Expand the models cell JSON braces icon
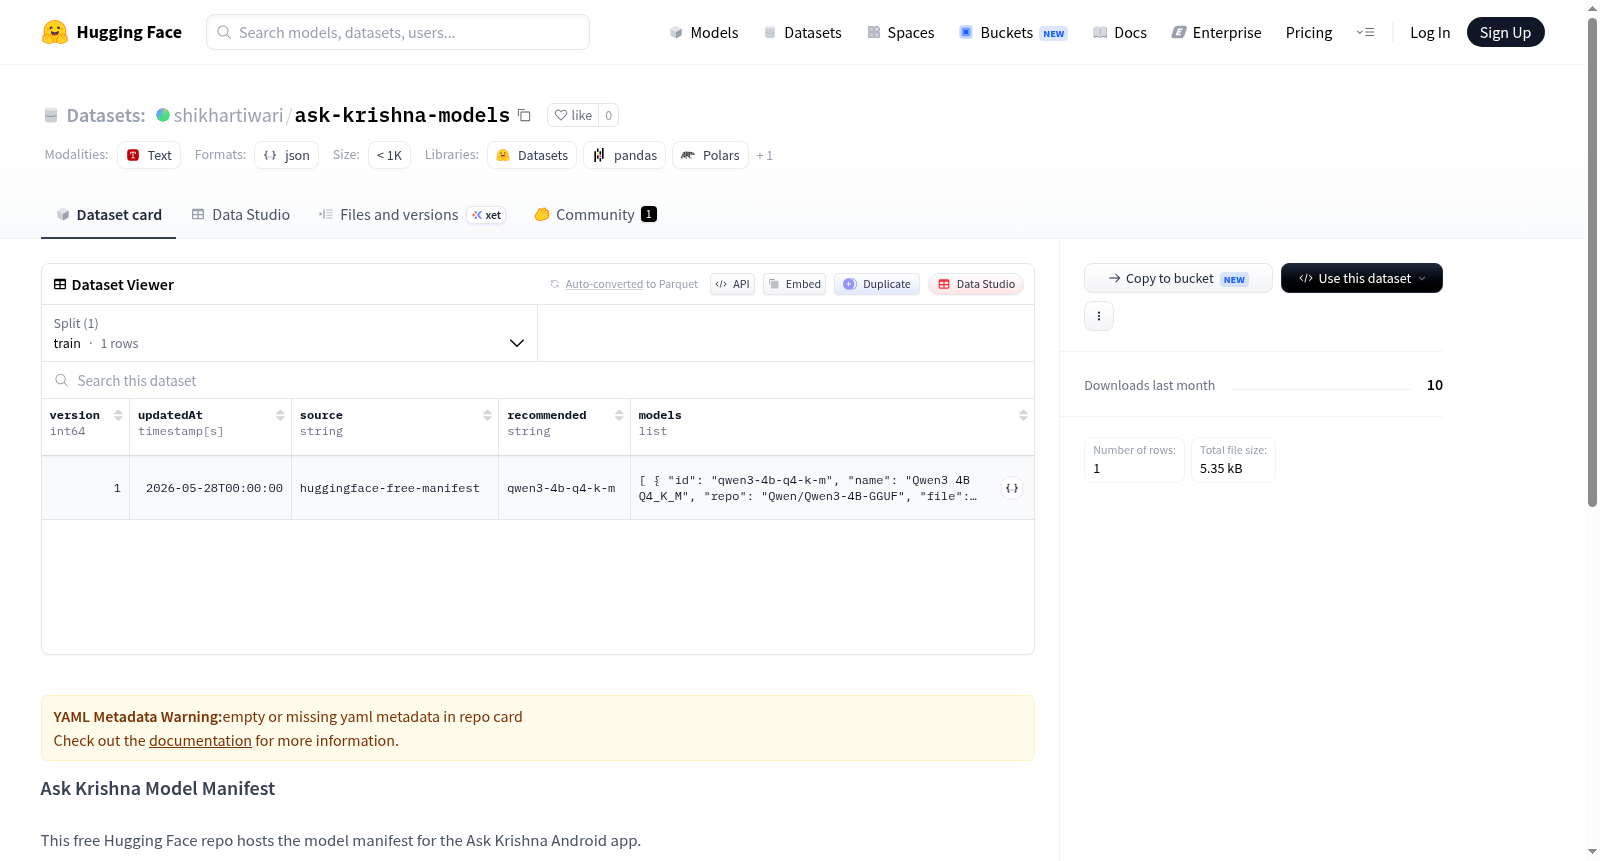Viewport: 1600px width, 861px height. [x=1012, y=488]
